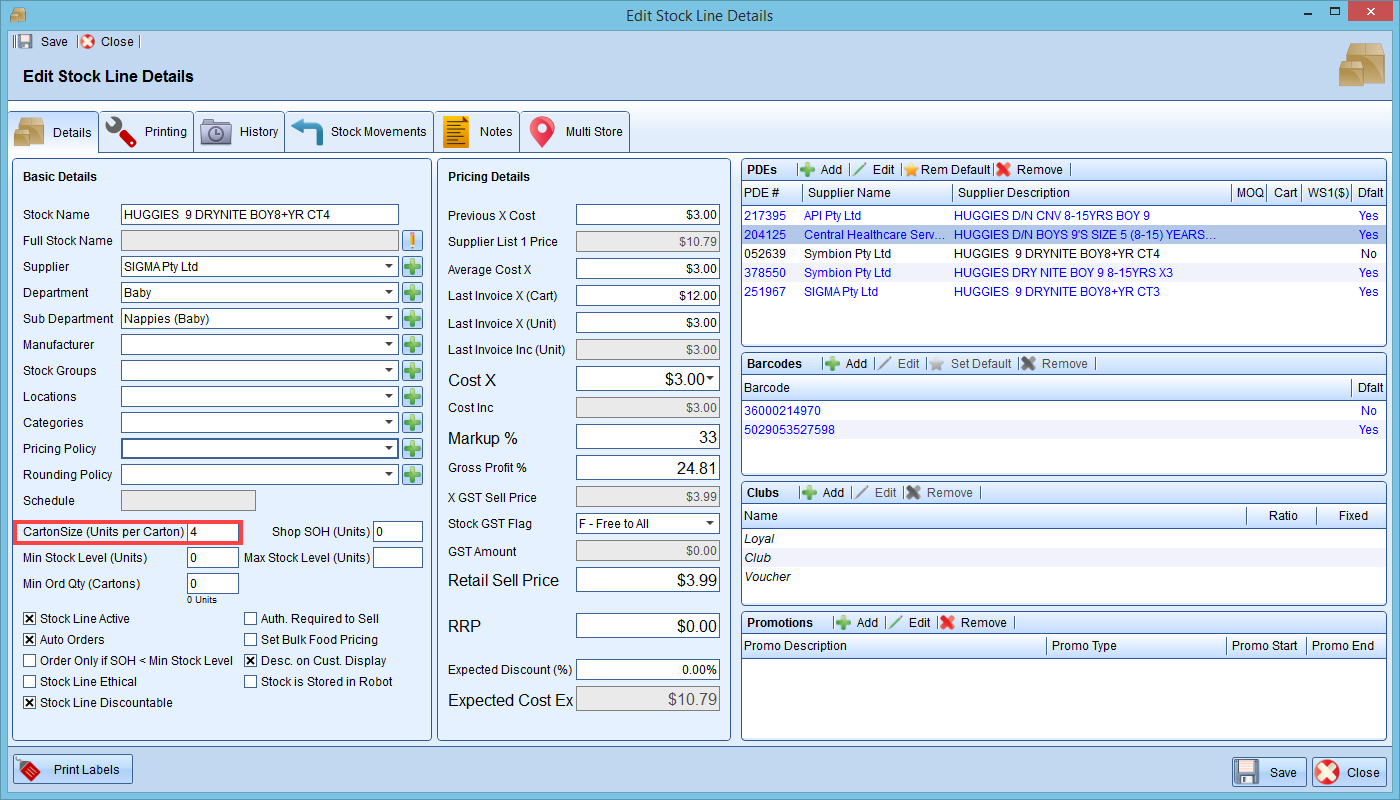Click the Print Labels button
Screen dimensions: 1400x800
click(x=73, y=770)
